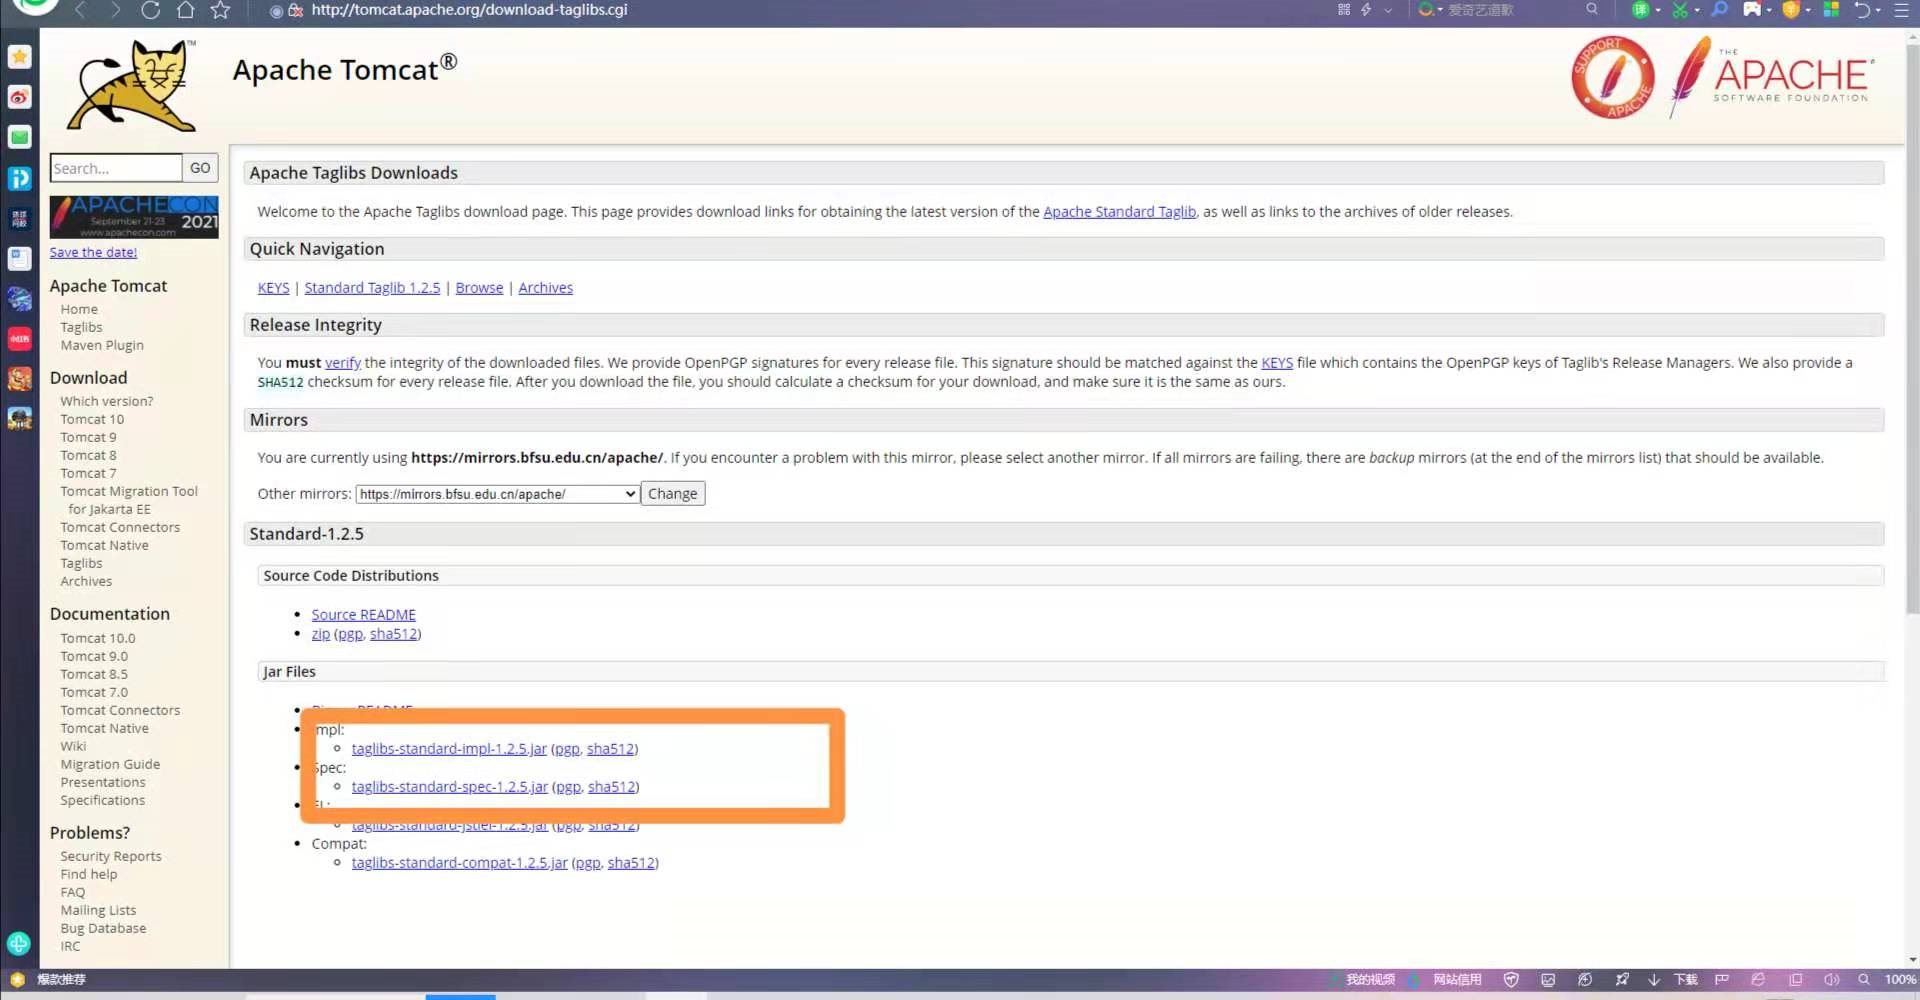
Task: Click the zoom magnifier in status bar
Action: click(x=1864, y=980)
